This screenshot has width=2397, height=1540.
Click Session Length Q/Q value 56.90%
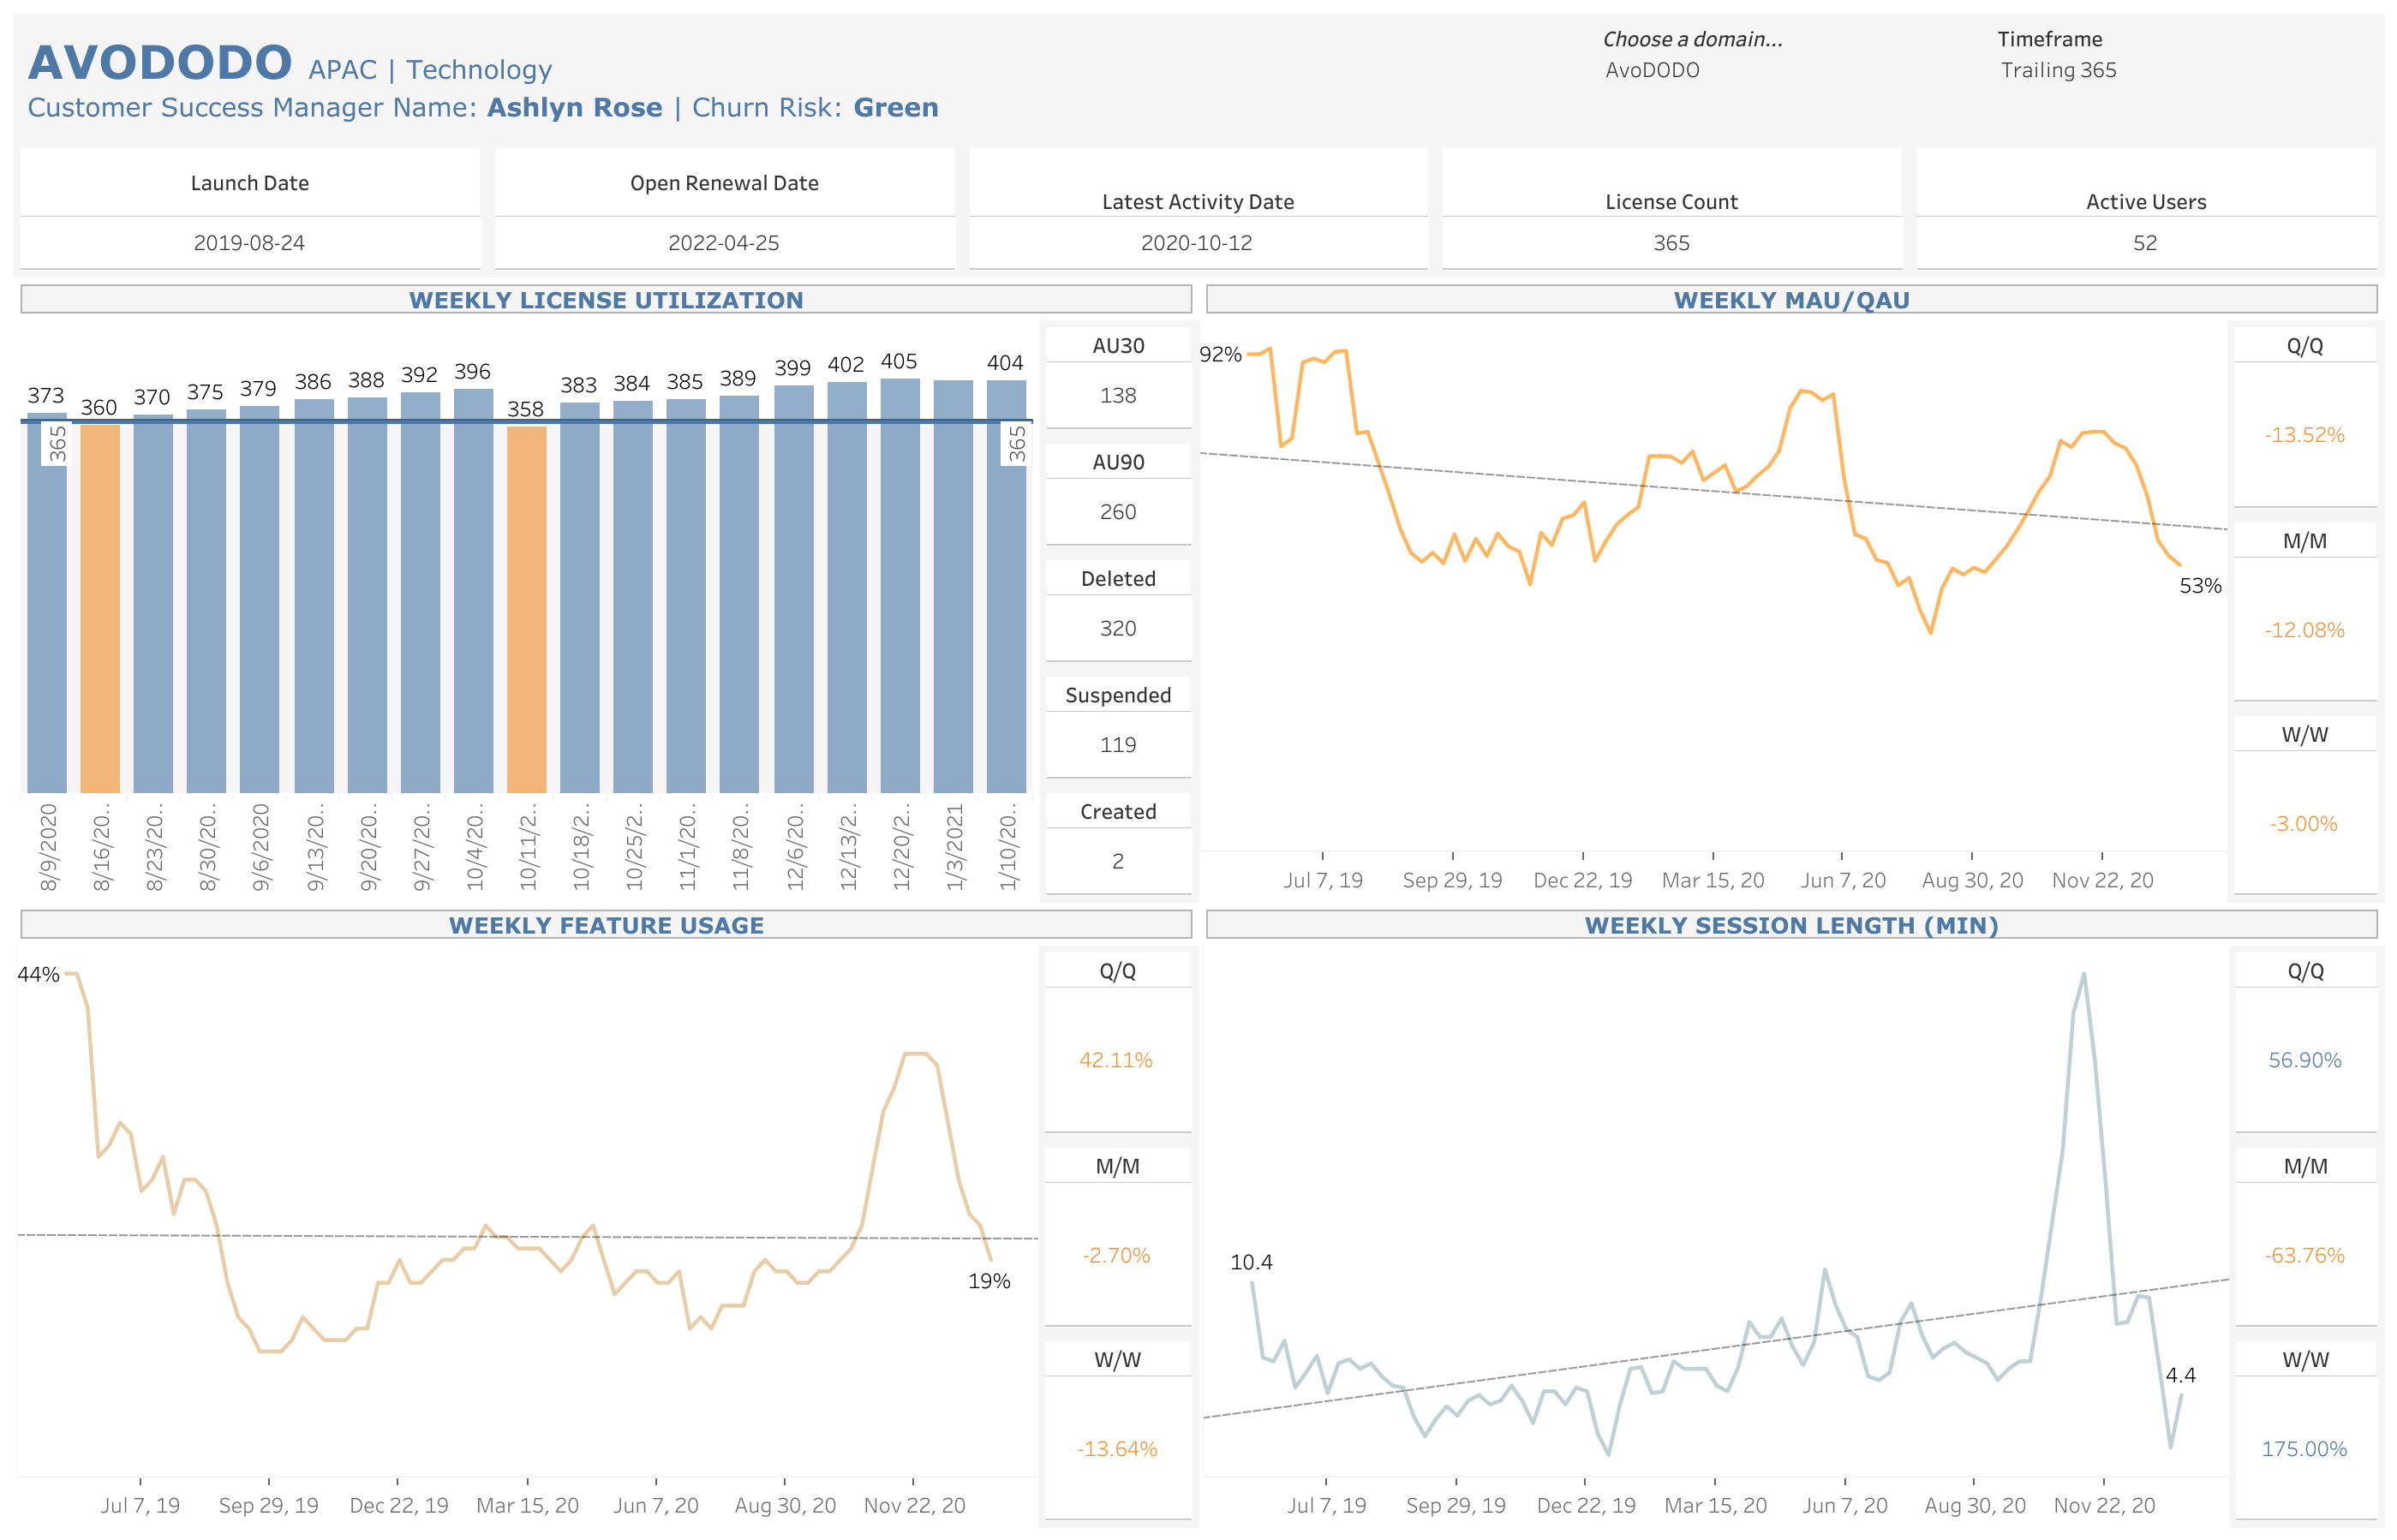click(2305, 1060)
